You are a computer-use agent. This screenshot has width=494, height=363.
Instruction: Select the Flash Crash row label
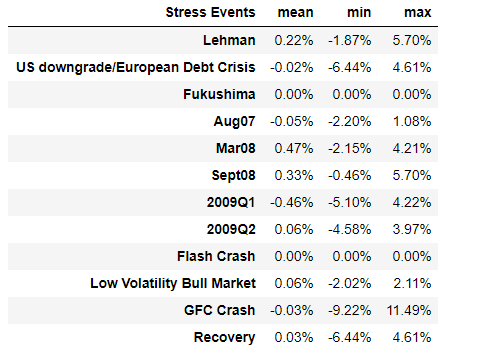click(x=216, y=256)
